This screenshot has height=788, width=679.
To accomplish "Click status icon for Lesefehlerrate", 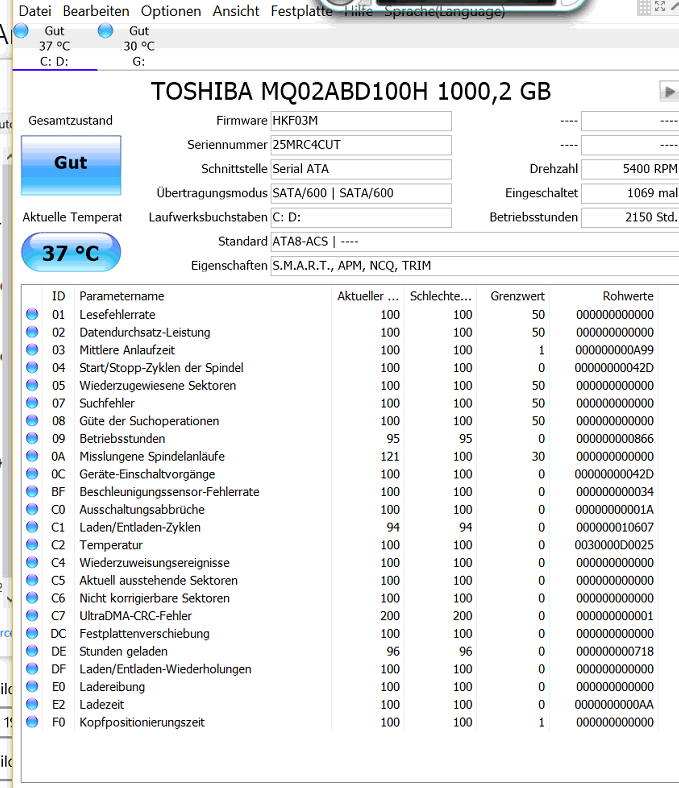I will point(32,315).
